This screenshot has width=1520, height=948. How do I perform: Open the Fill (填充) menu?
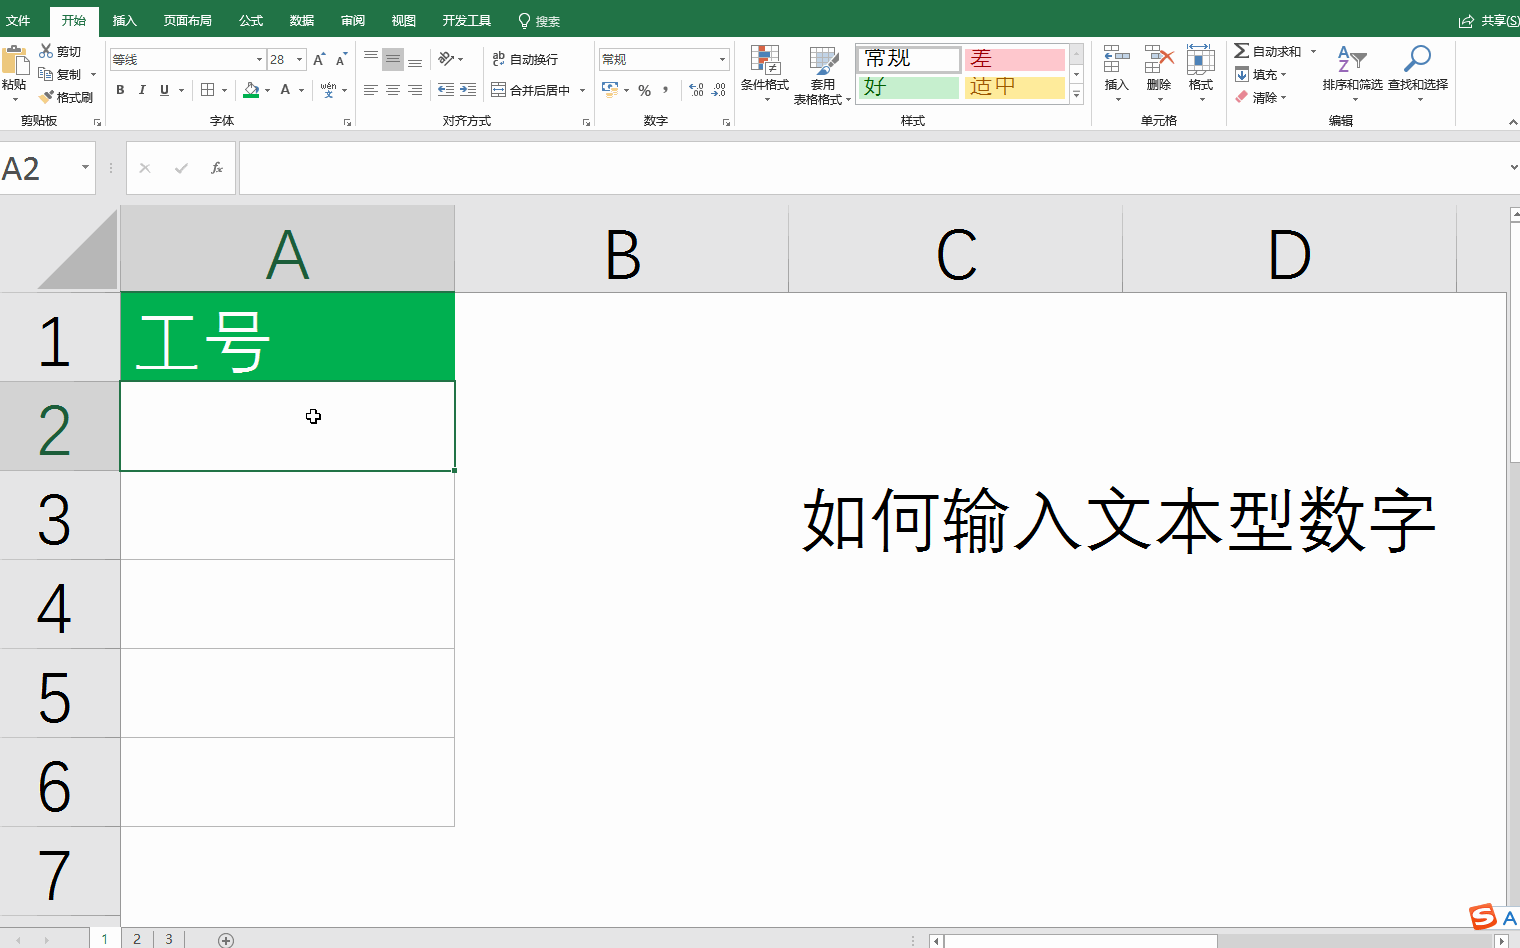tap(1261, 74)
